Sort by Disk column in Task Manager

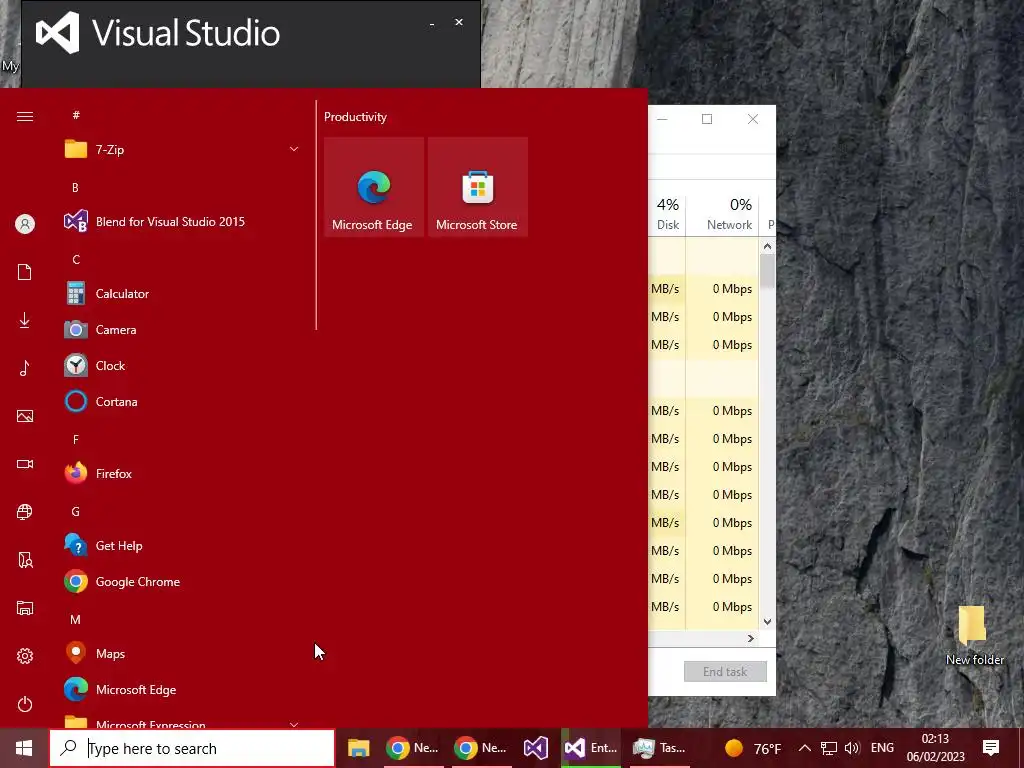[x=667, y=214]
